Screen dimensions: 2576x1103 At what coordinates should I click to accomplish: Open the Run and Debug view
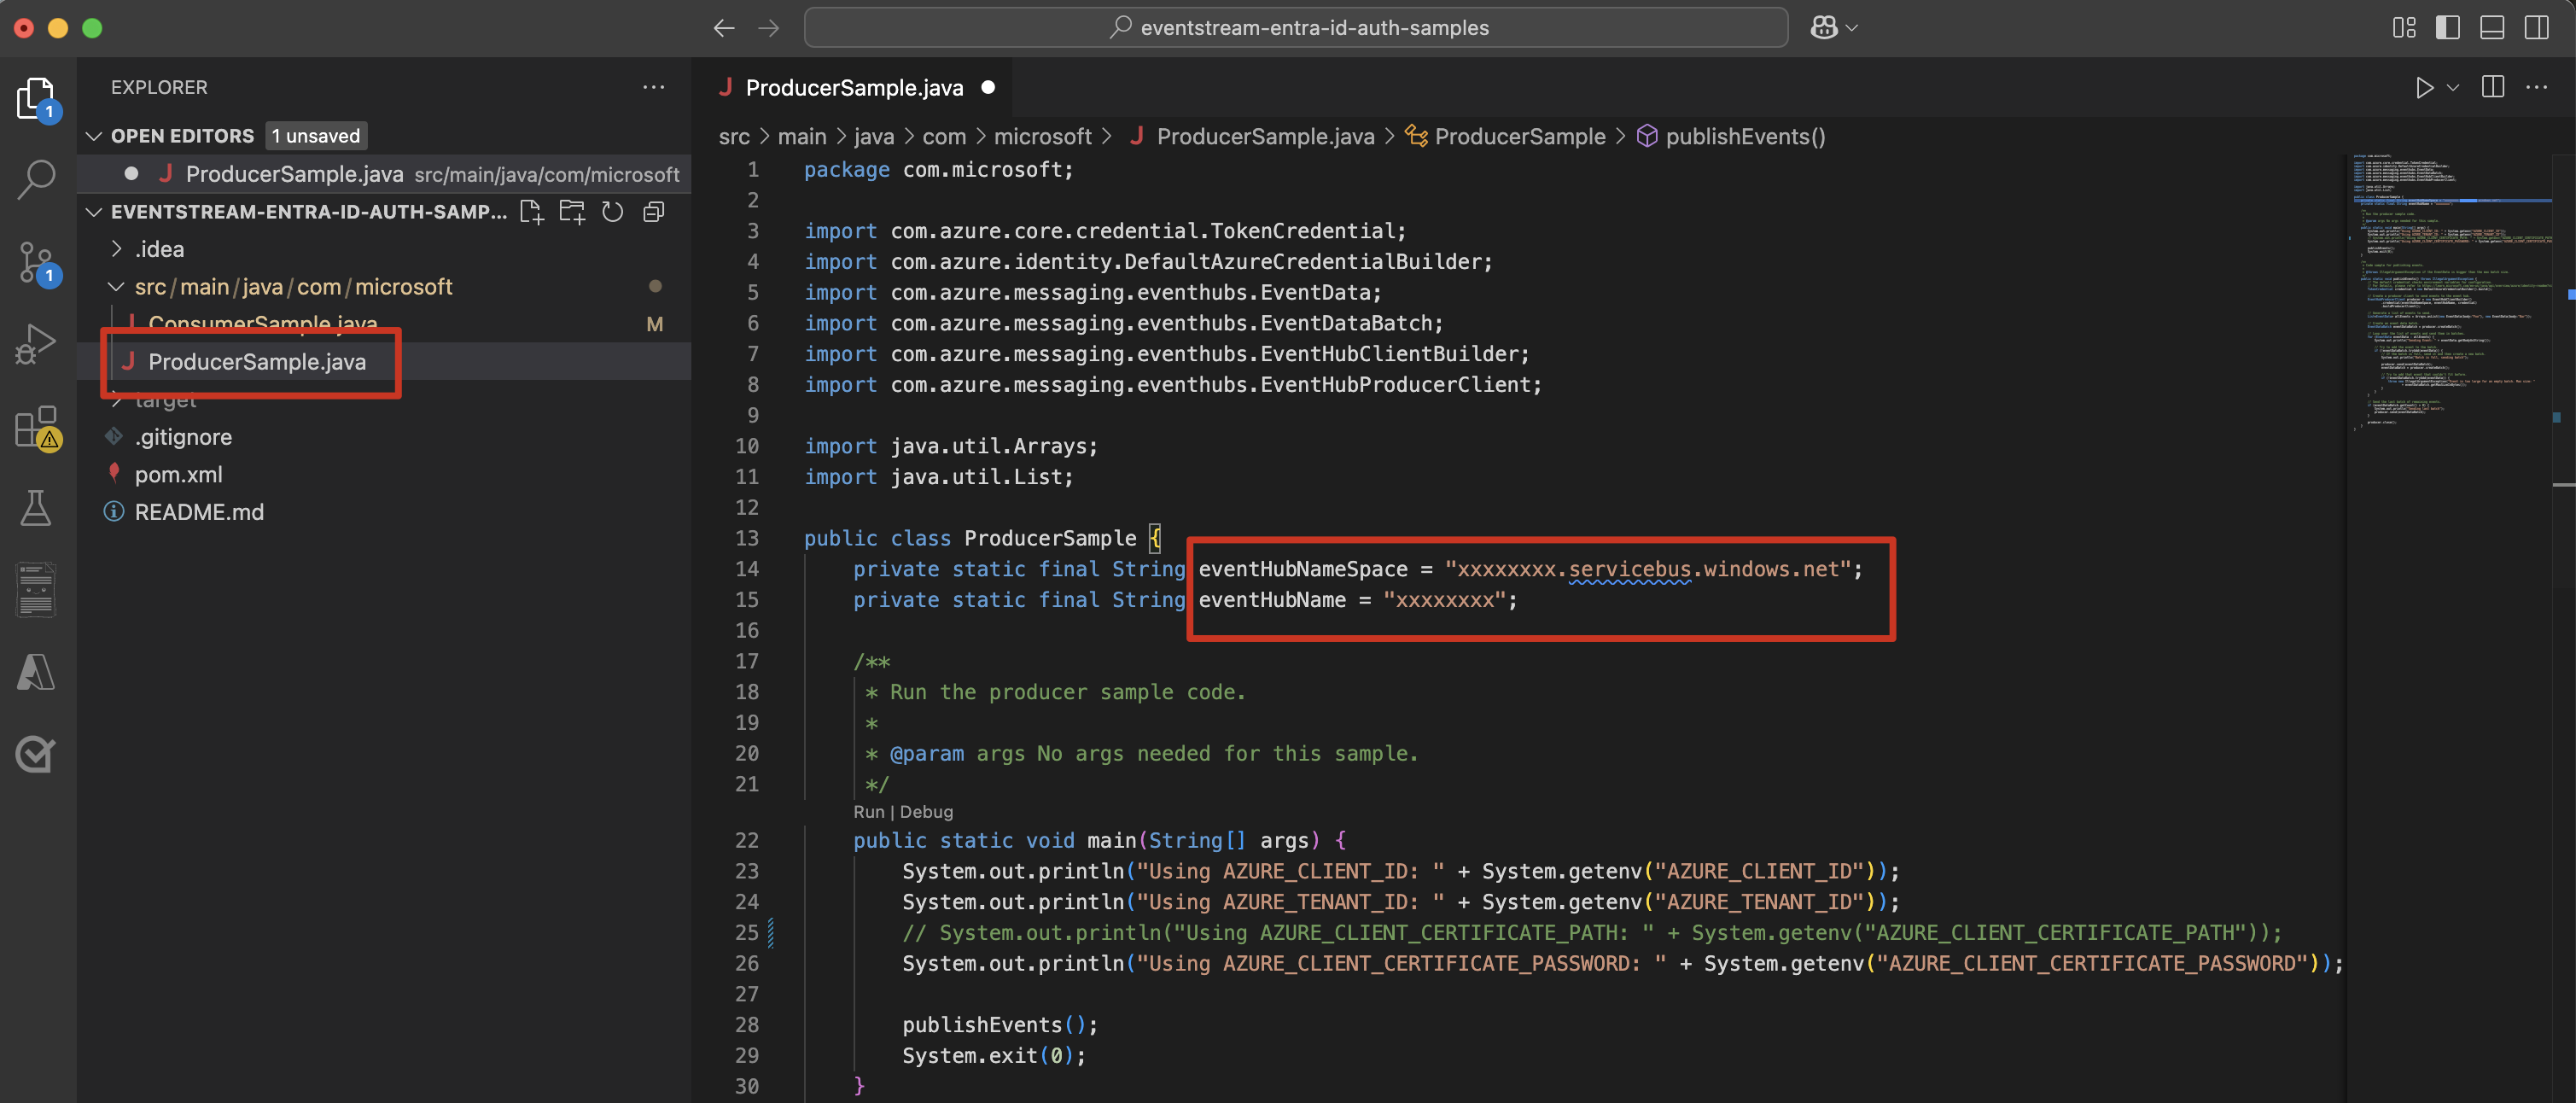pyautogui.click(x=37, y=344)
